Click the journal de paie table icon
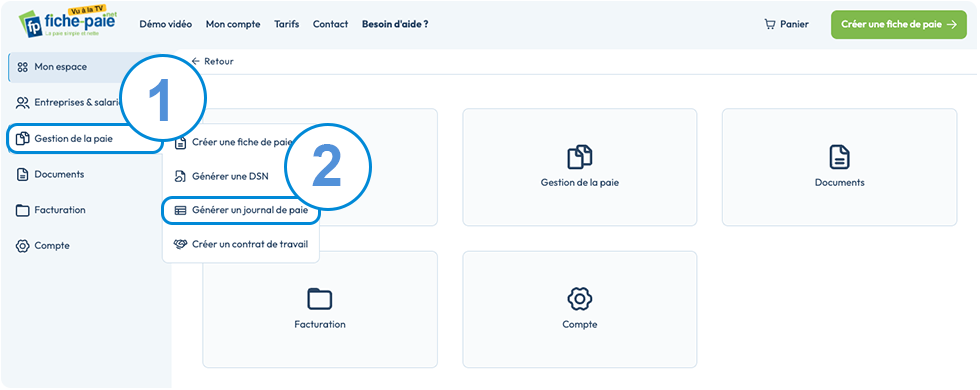The image size is (980, 390). pyautogui.click(x=181, y=211)
